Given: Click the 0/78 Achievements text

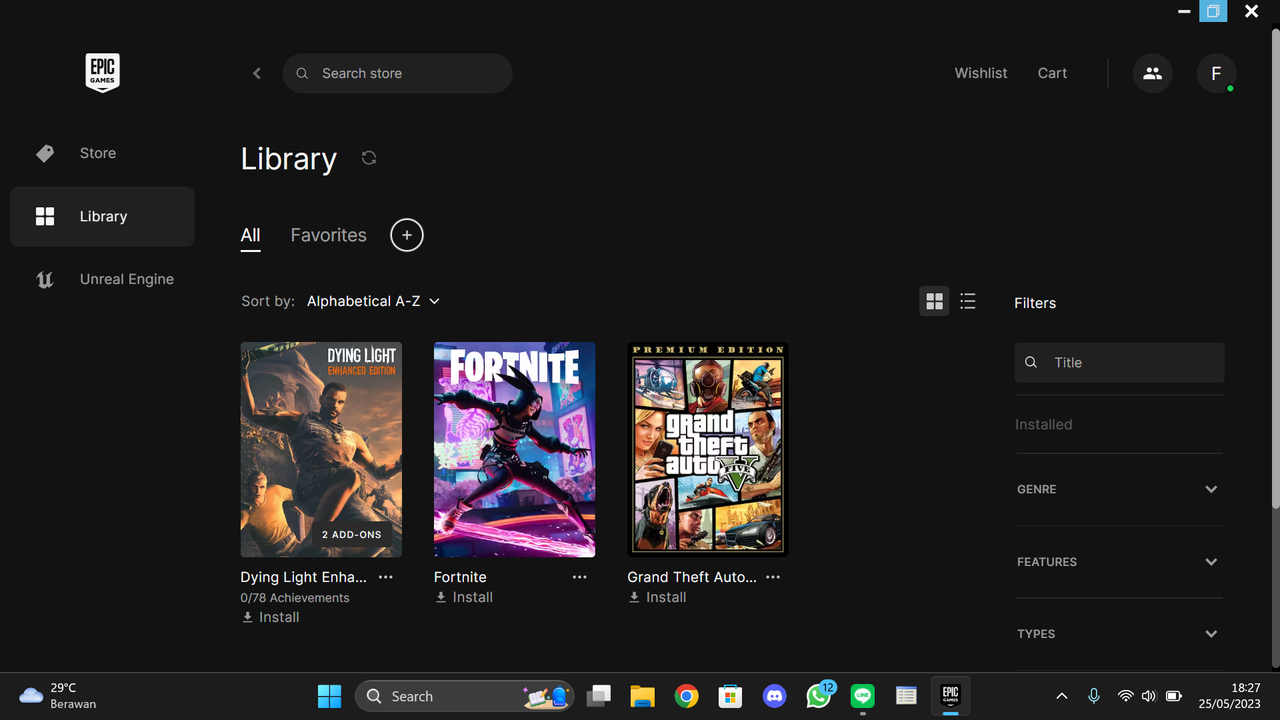Looking at the screenshot, I should 295,597.
